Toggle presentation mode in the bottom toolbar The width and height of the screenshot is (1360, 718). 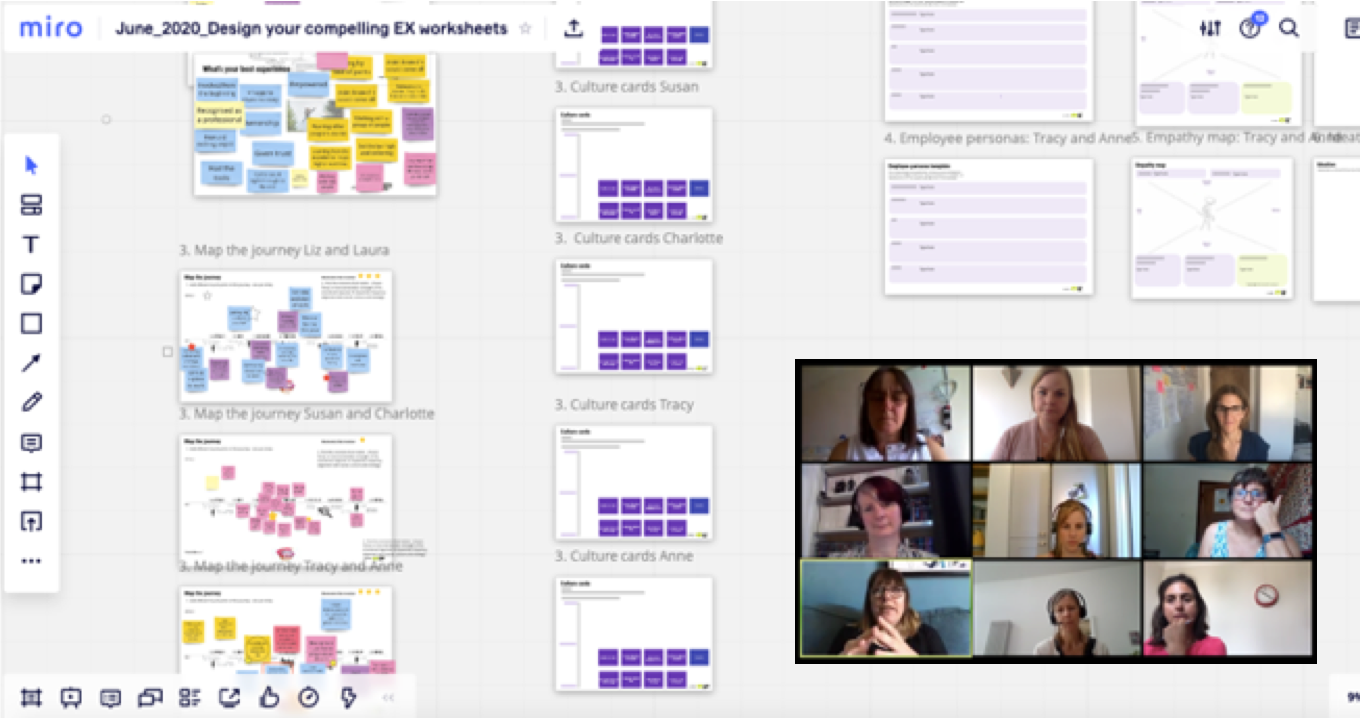click(x=71, y=698)
